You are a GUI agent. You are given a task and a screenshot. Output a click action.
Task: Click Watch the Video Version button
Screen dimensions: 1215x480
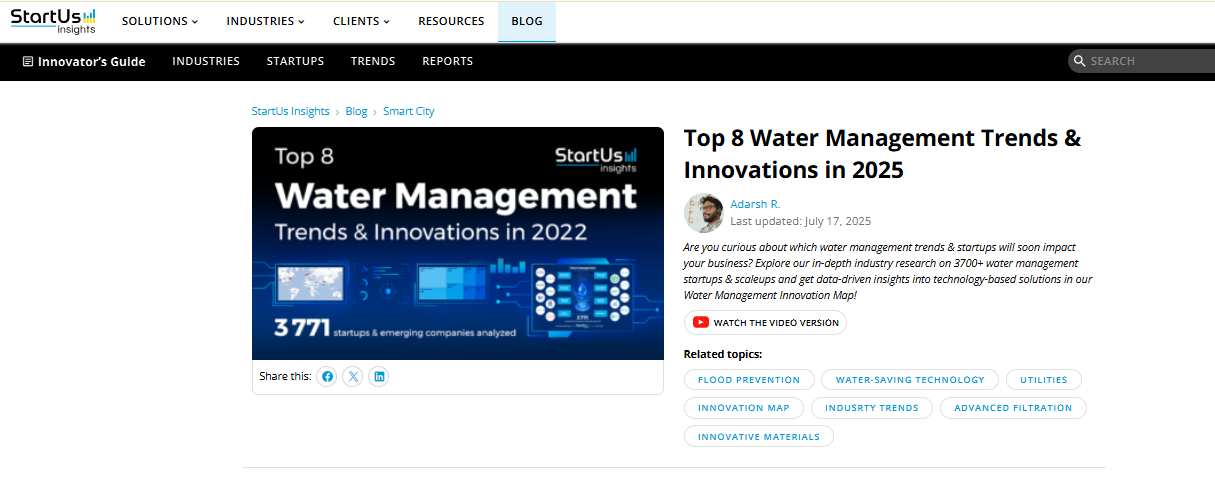tap(765, 323)
